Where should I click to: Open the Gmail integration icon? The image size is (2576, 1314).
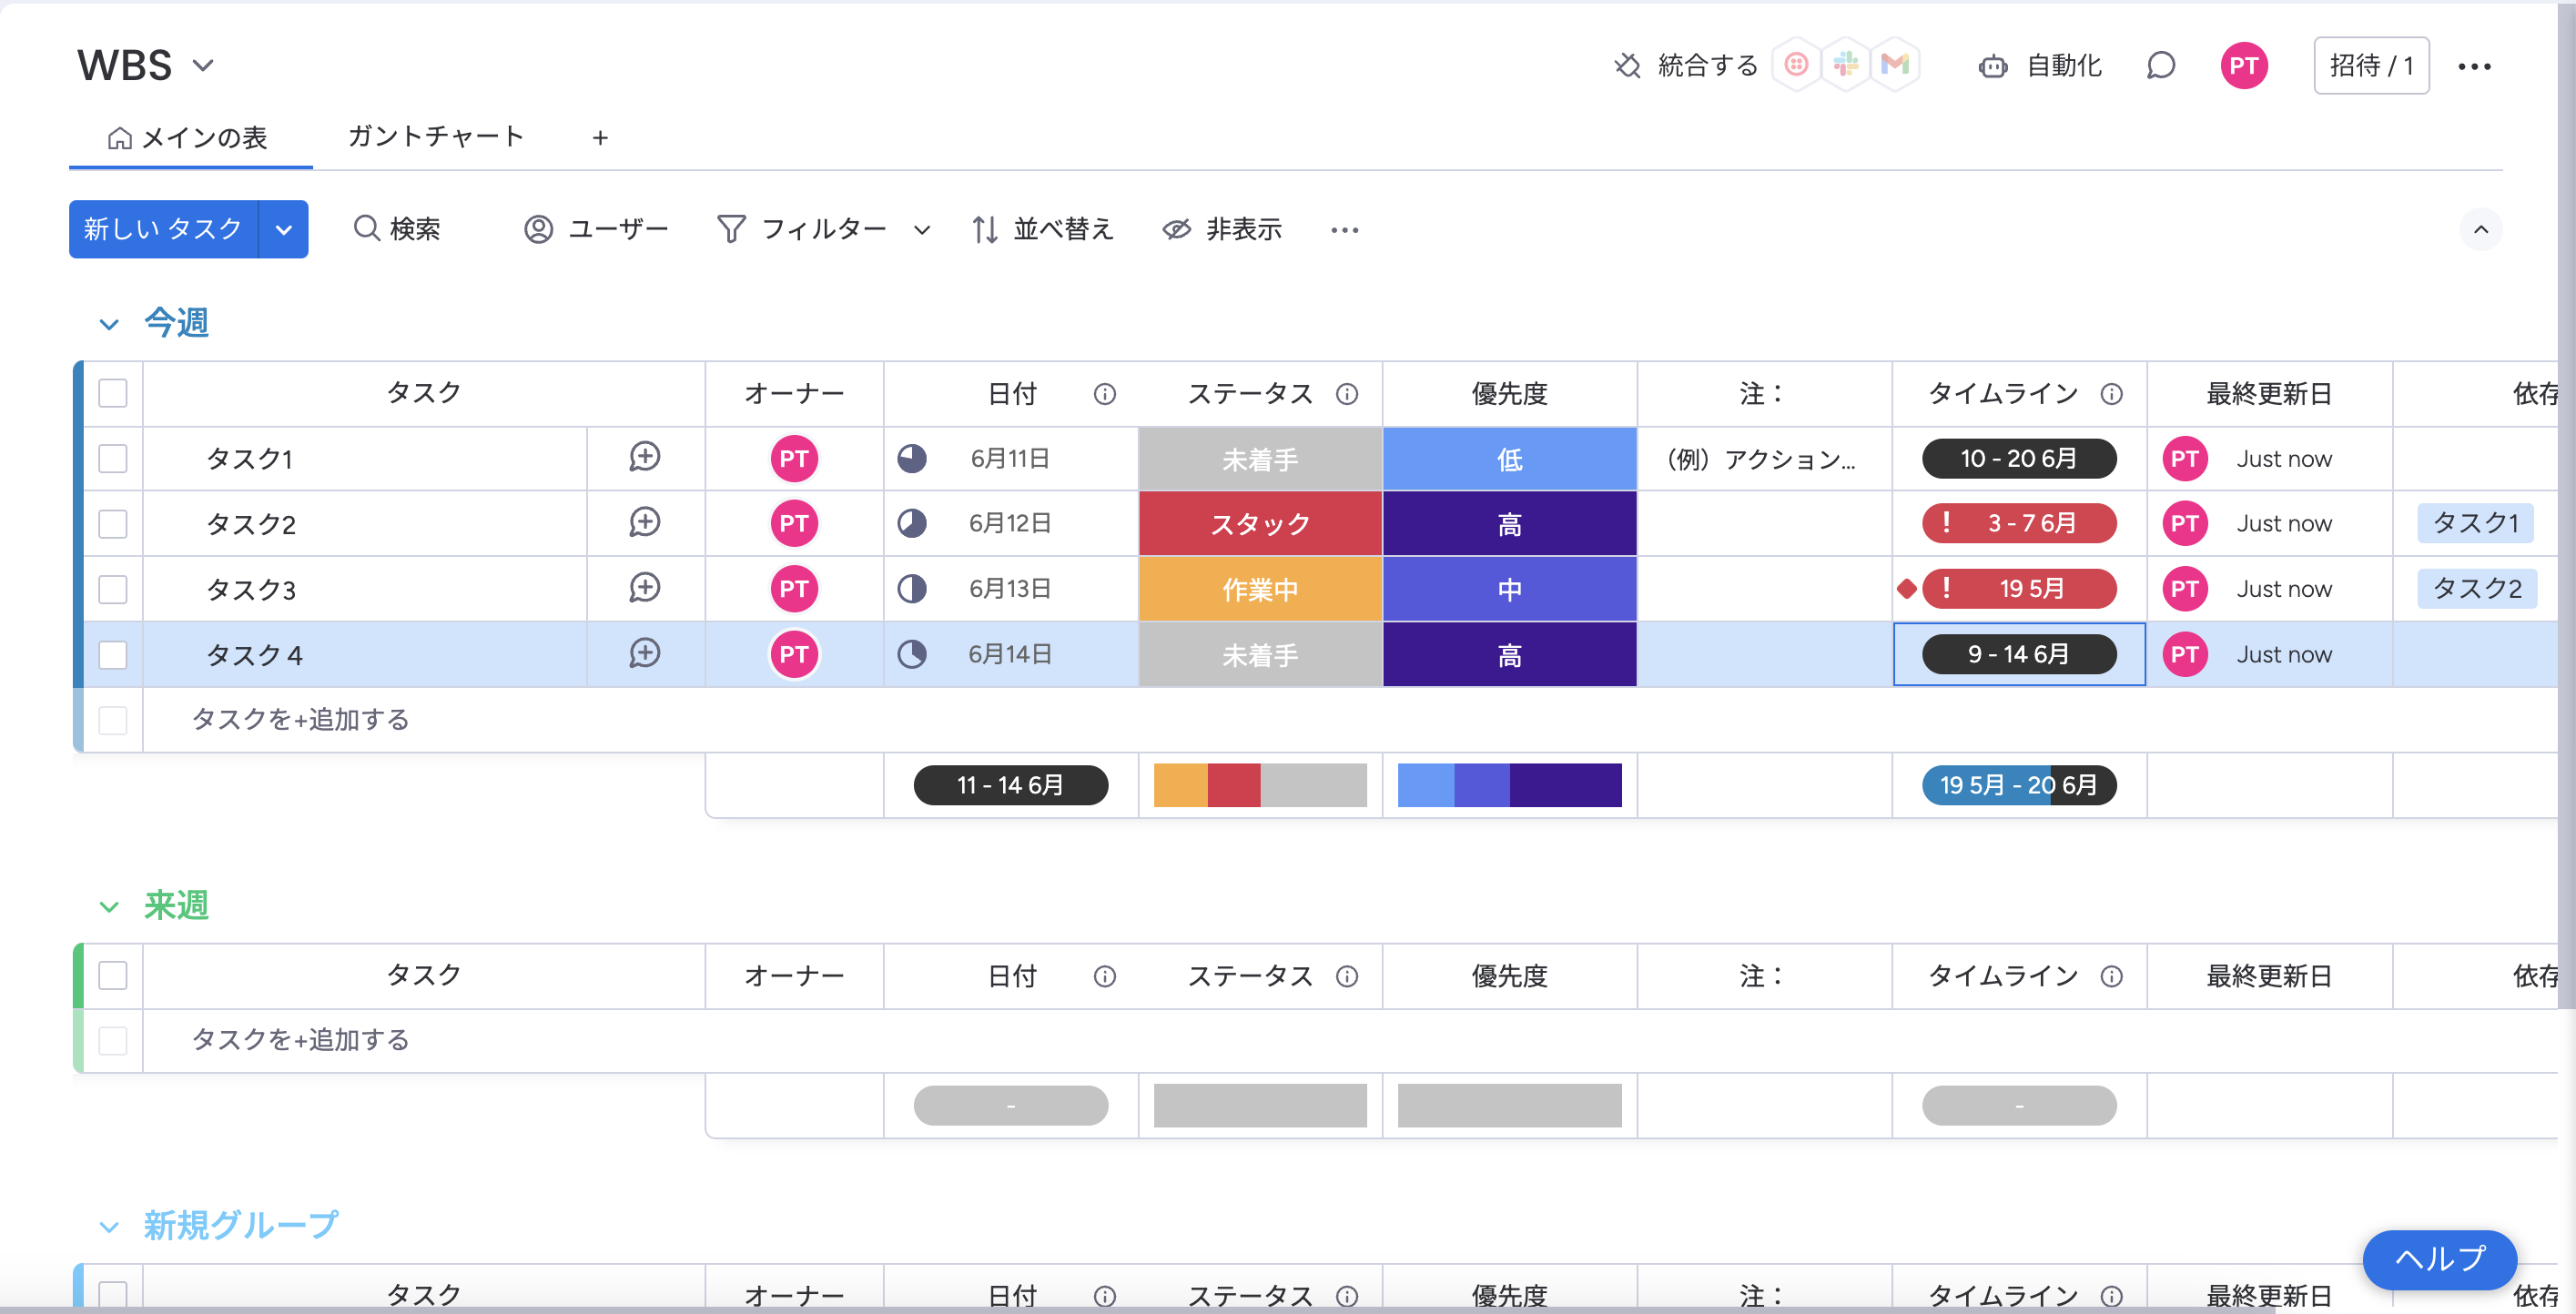[1894, 65]
